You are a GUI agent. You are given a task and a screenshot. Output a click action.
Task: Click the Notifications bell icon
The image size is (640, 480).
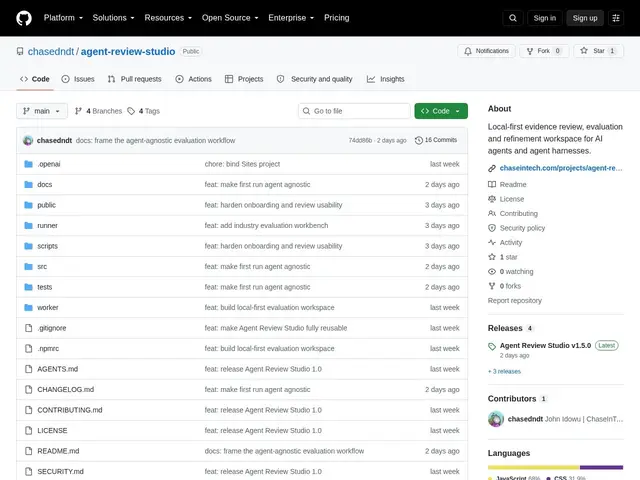[468, 51]
